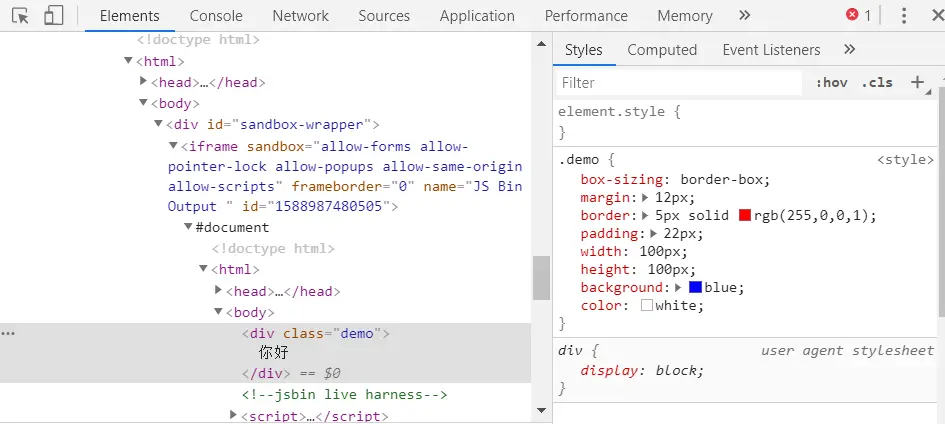The width and height of the screenshot is (945, 424).
Task: Toggle the :hov element state button
Action: tap(831, 83)
